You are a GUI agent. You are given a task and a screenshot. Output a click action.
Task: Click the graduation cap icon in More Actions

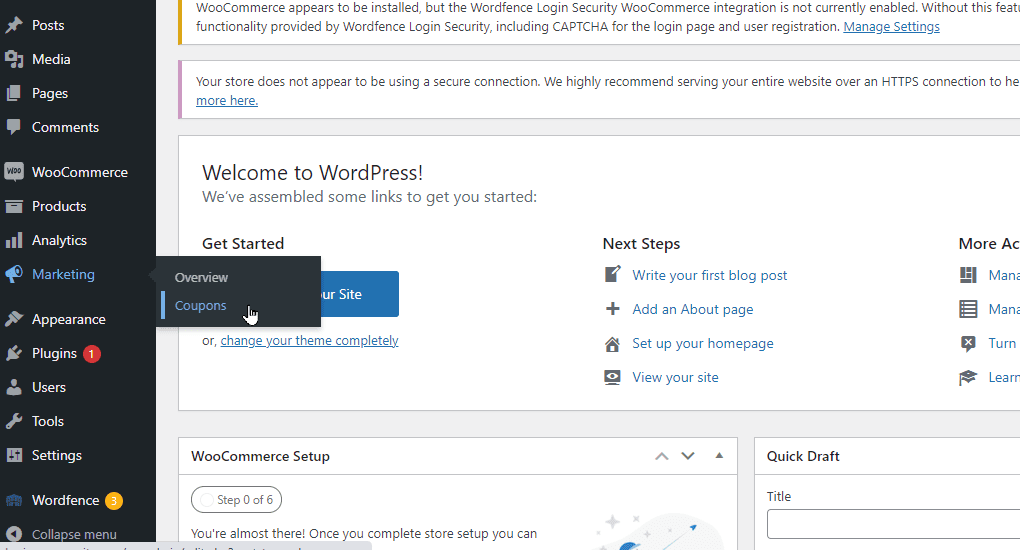coord(968,378)
